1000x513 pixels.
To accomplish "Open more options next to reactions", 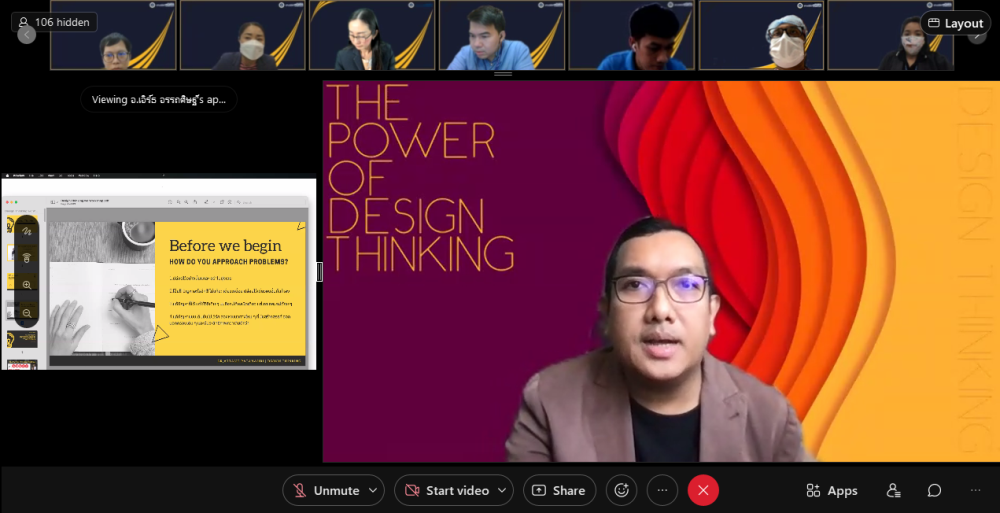I will (x=662, y=490).
